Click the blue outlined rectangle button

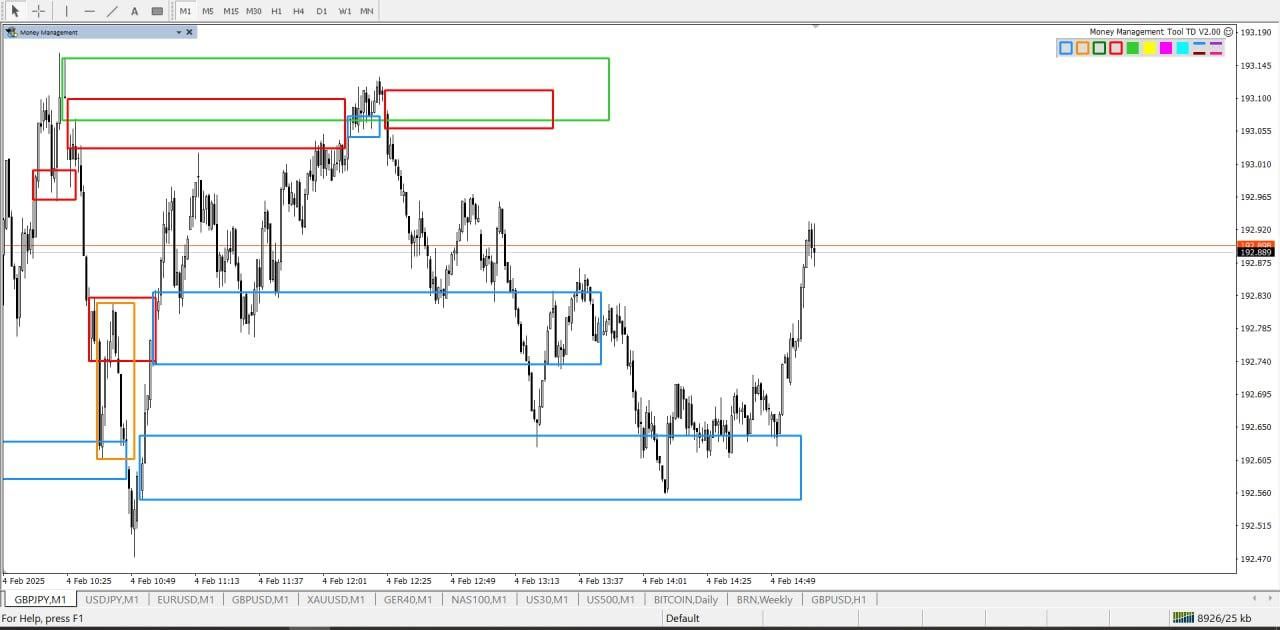[1066, 48]
